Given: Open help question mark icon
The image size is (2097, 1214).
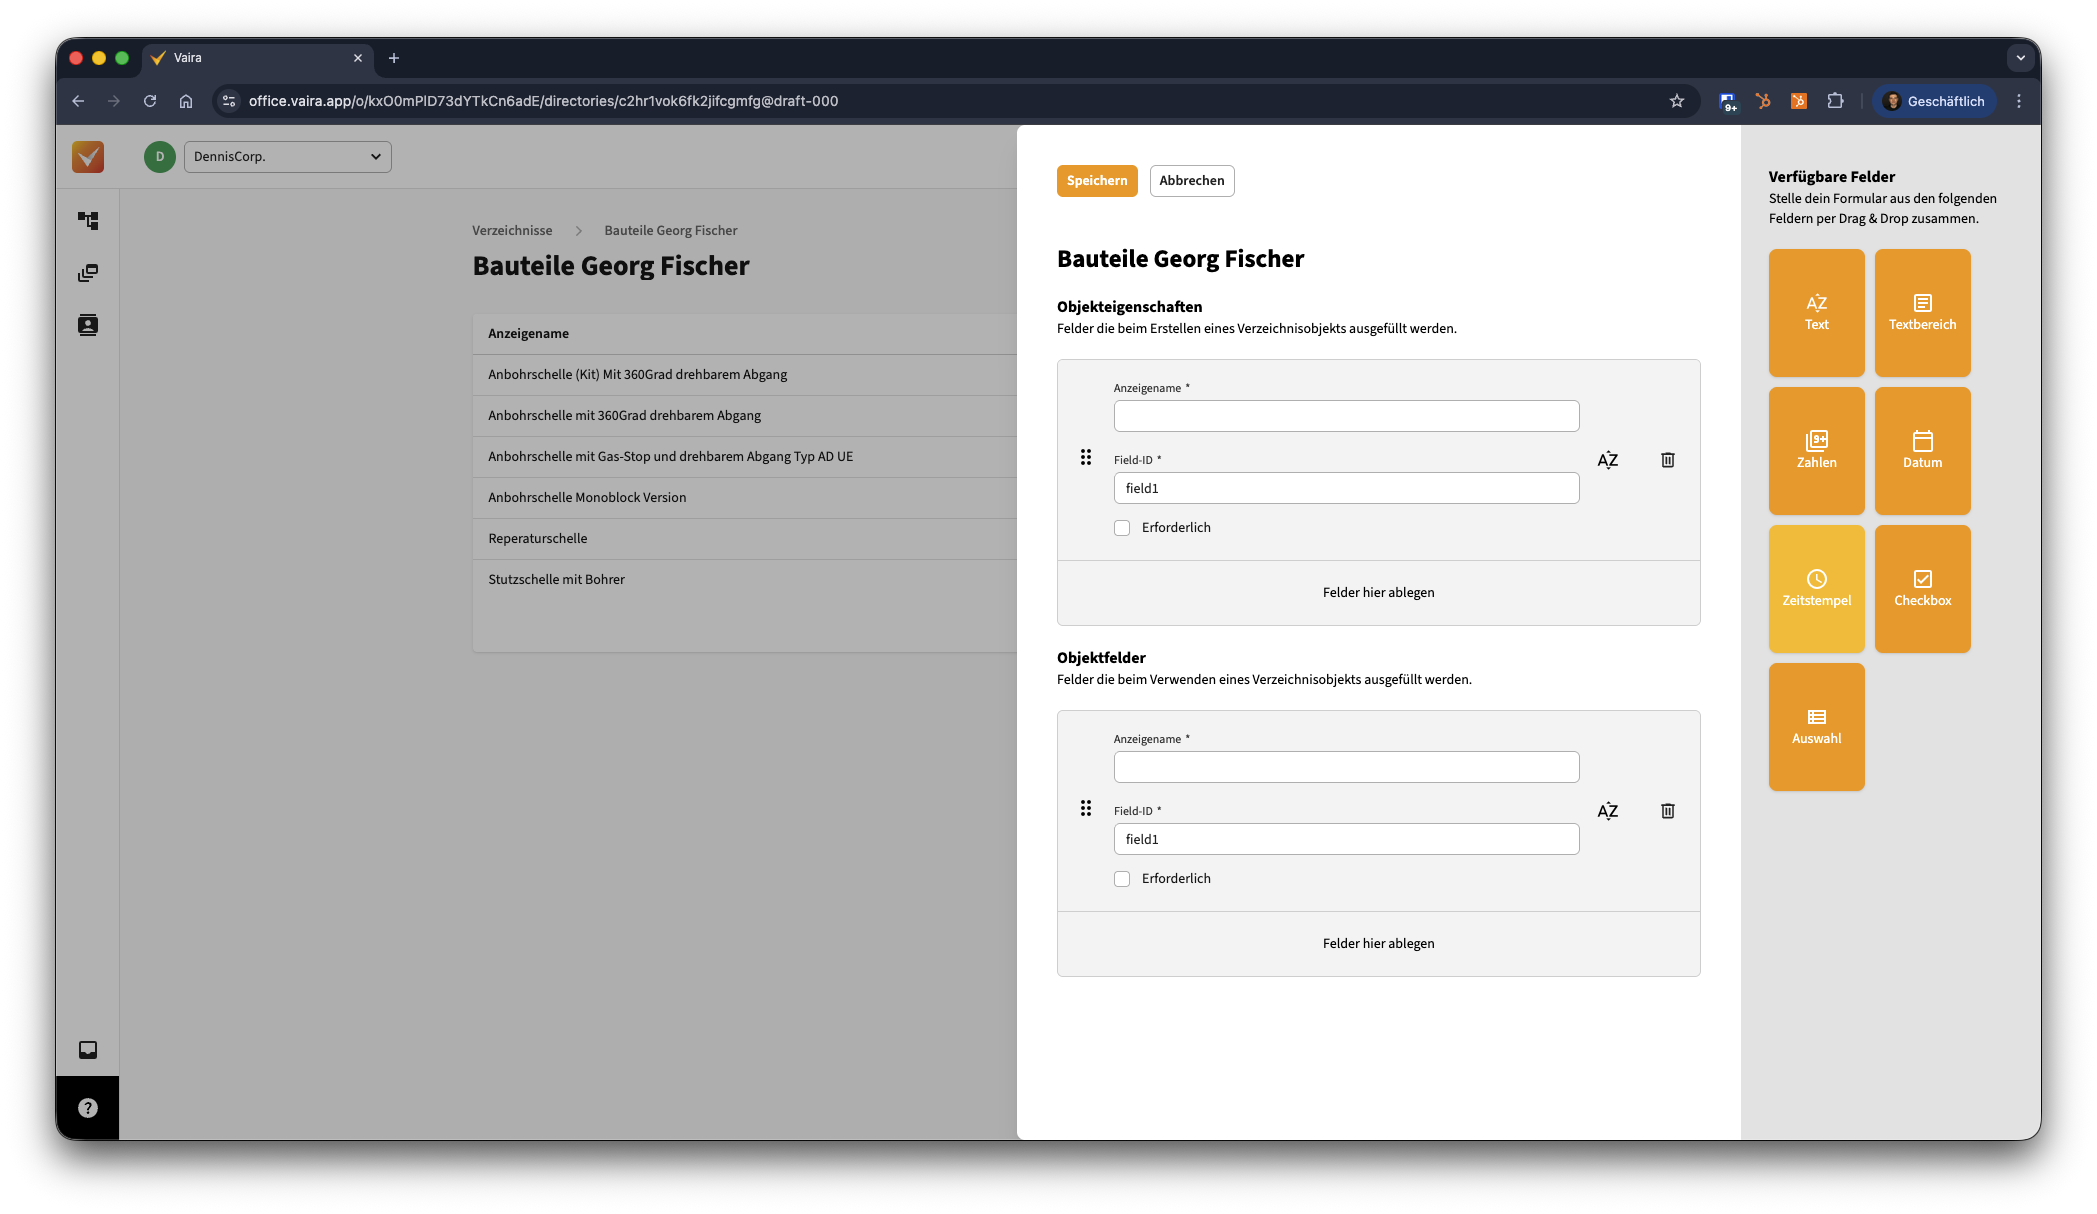Looking at the screenshot, I should [88, 1108].
